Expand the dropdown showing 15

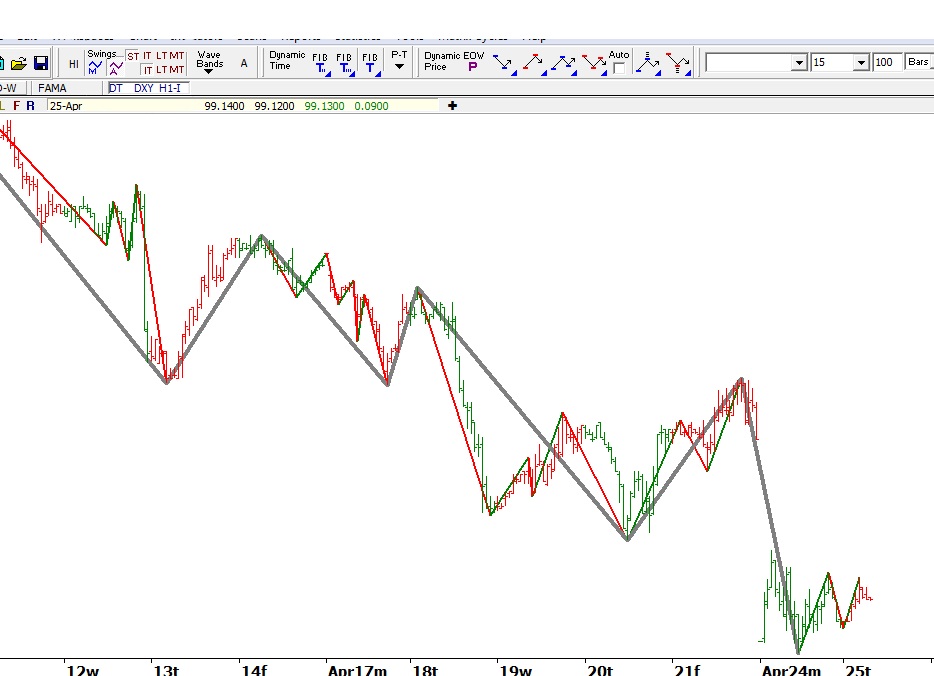click(x=861, y=63)
